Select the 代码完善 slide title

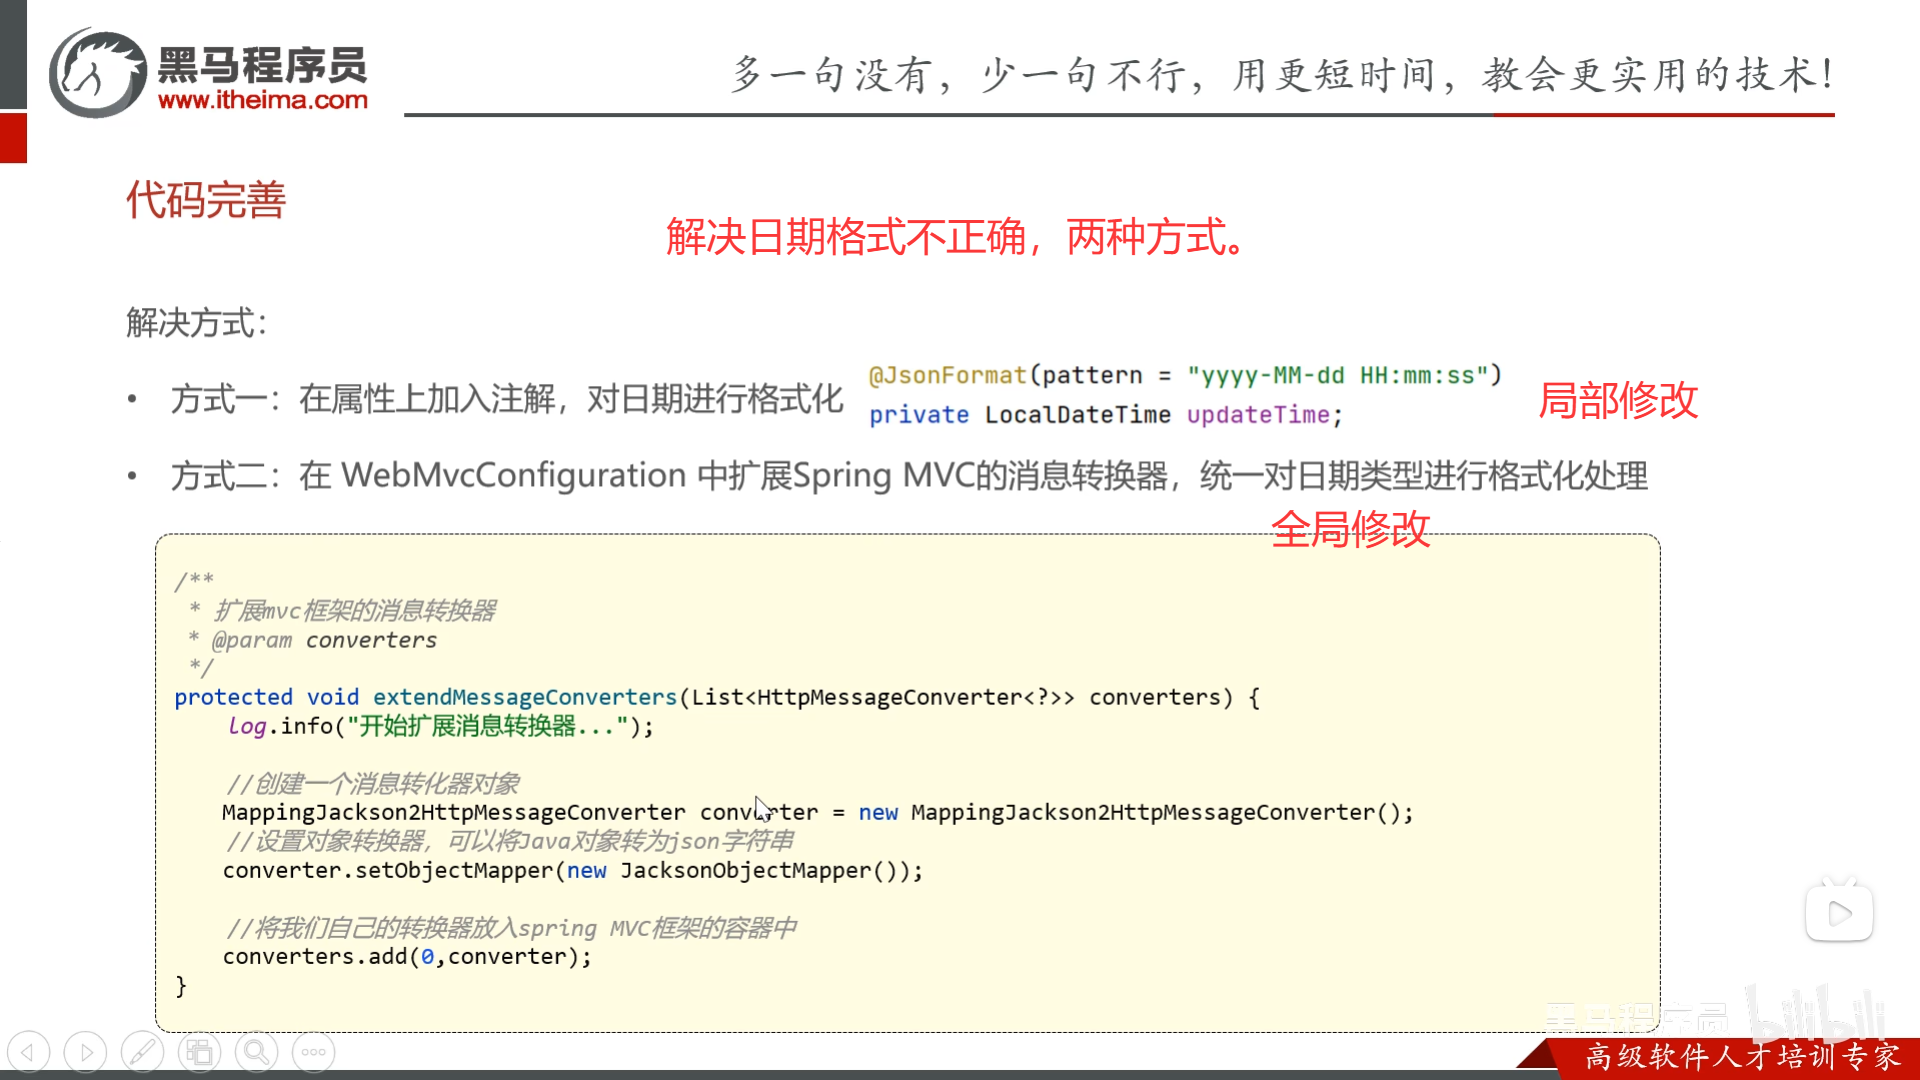(x=205, y=200)
